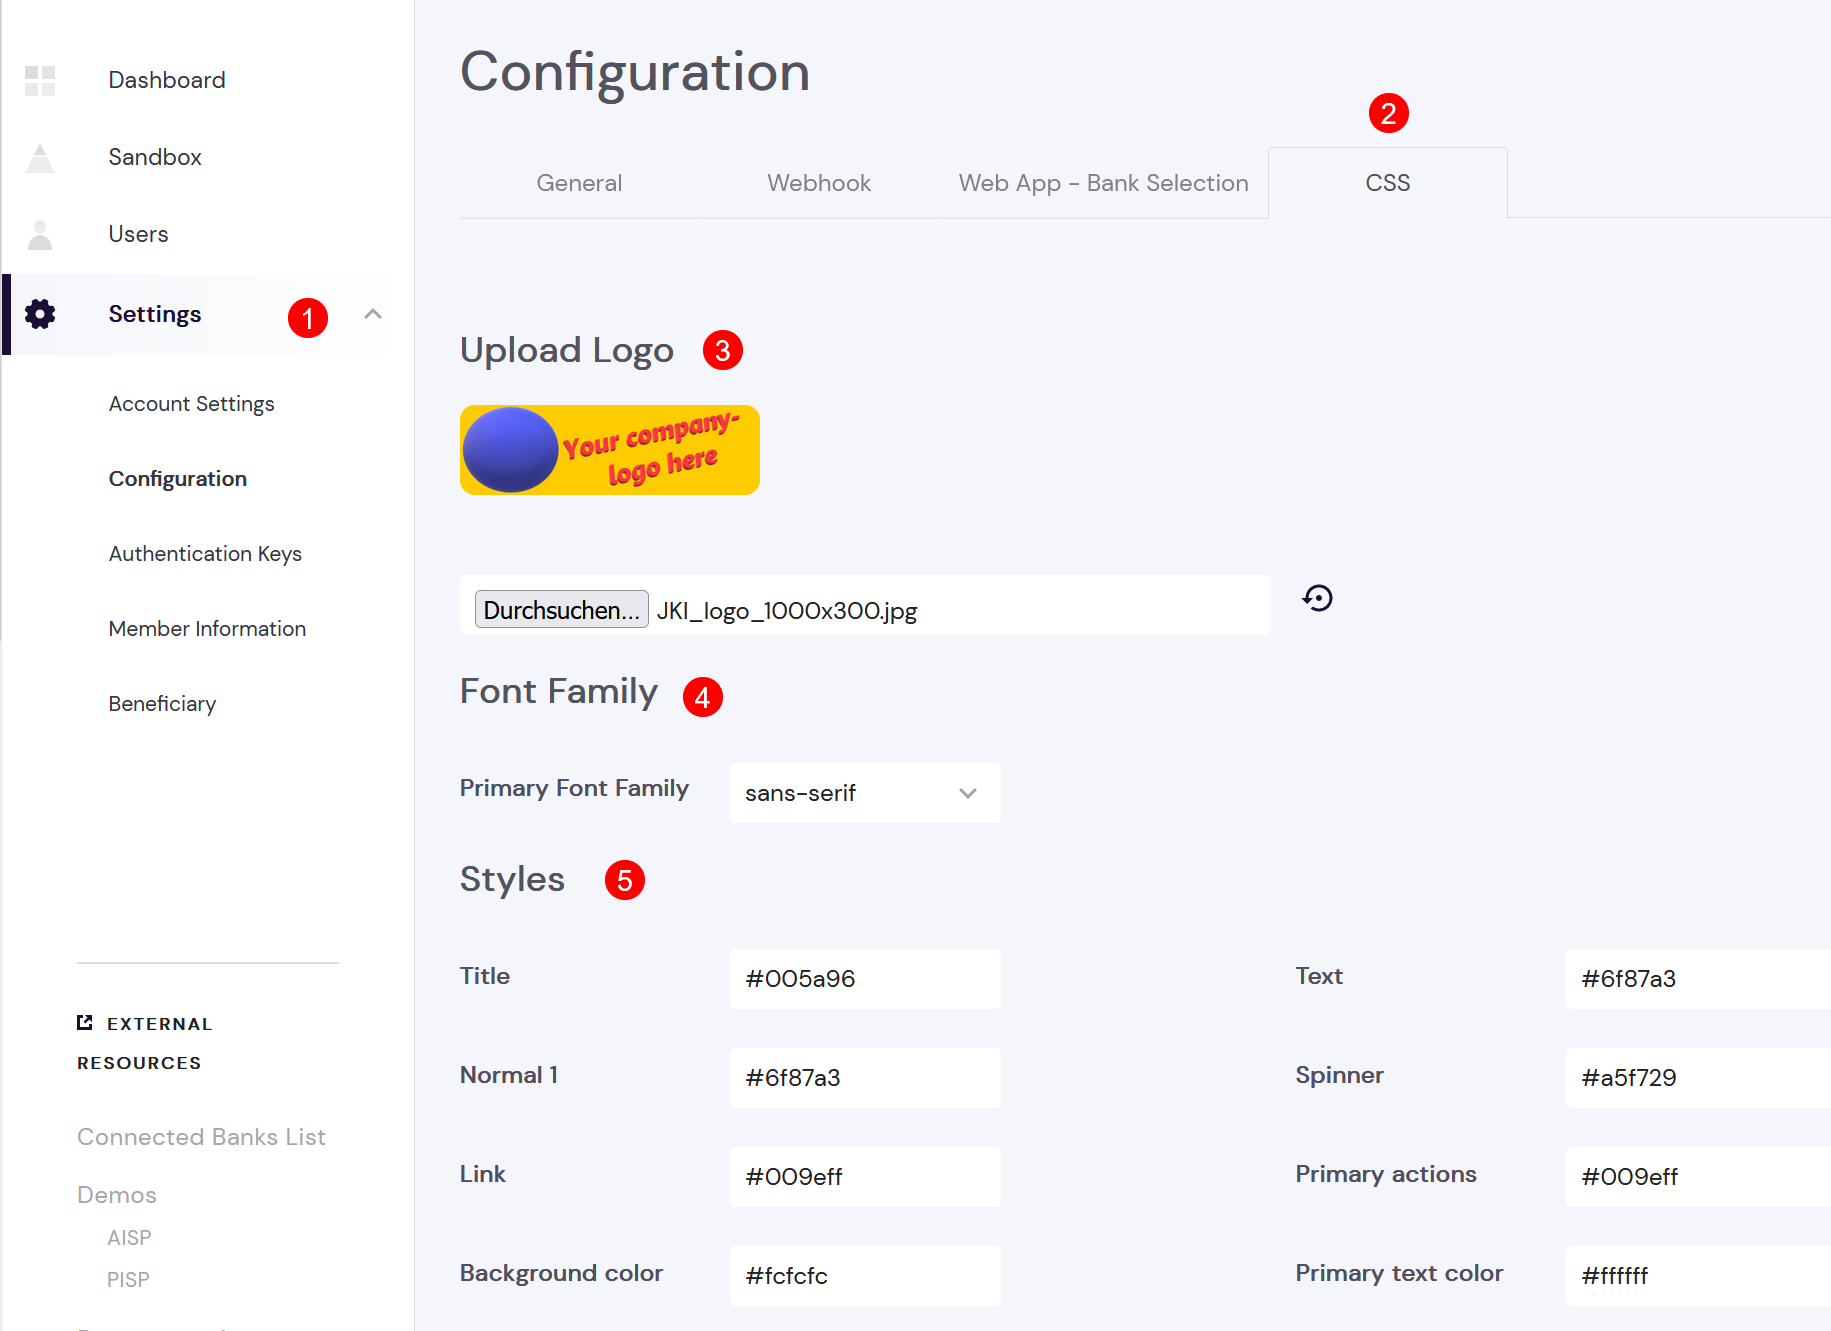Collapse the Settings submenu chevron
The height and width of the screenshot is (1331, 1831).
pyautogui.click(x=373, y=314)
